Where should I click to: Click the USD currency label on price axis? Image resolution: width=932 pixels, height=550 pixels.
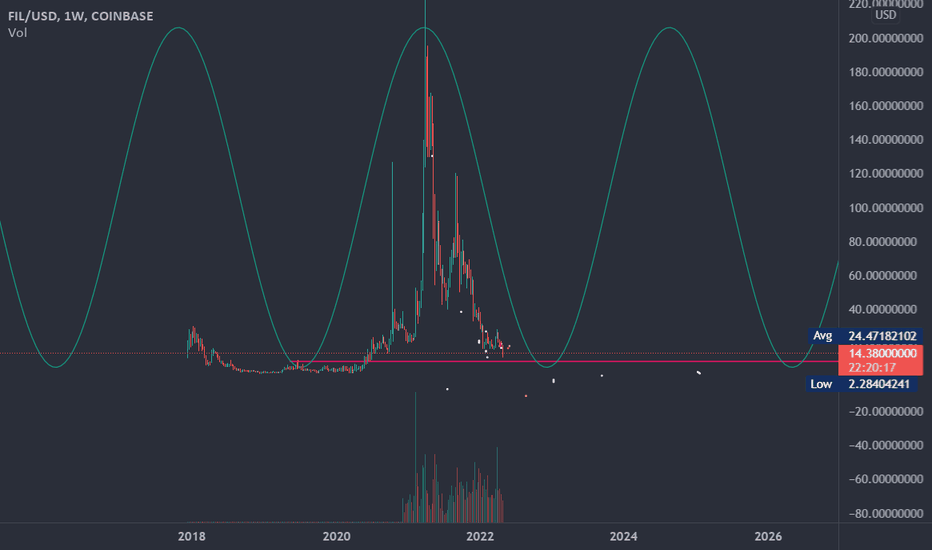click(885, 15)
